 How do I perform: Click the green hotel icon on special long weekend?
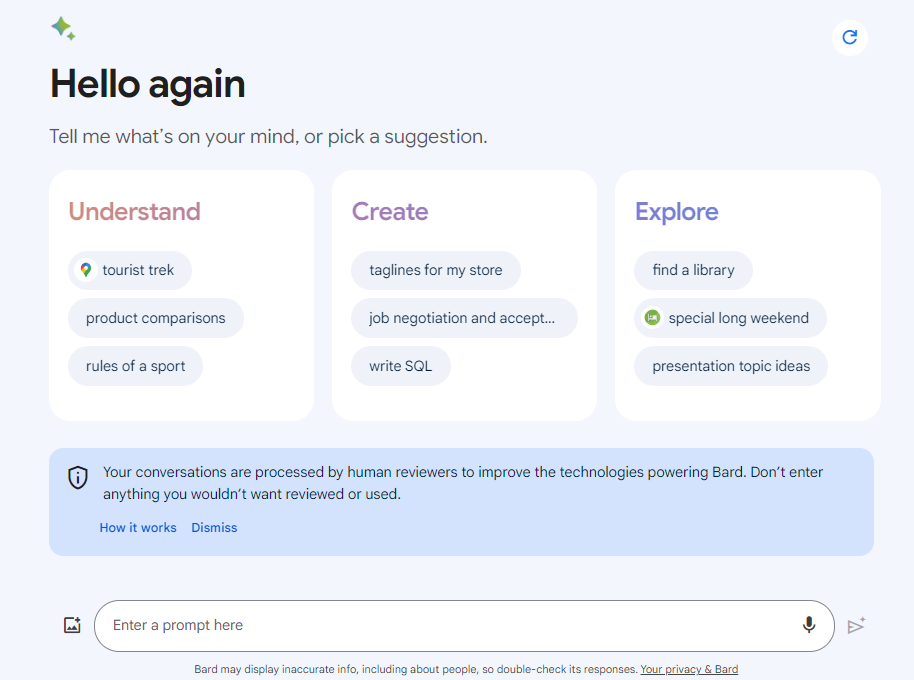652,318
